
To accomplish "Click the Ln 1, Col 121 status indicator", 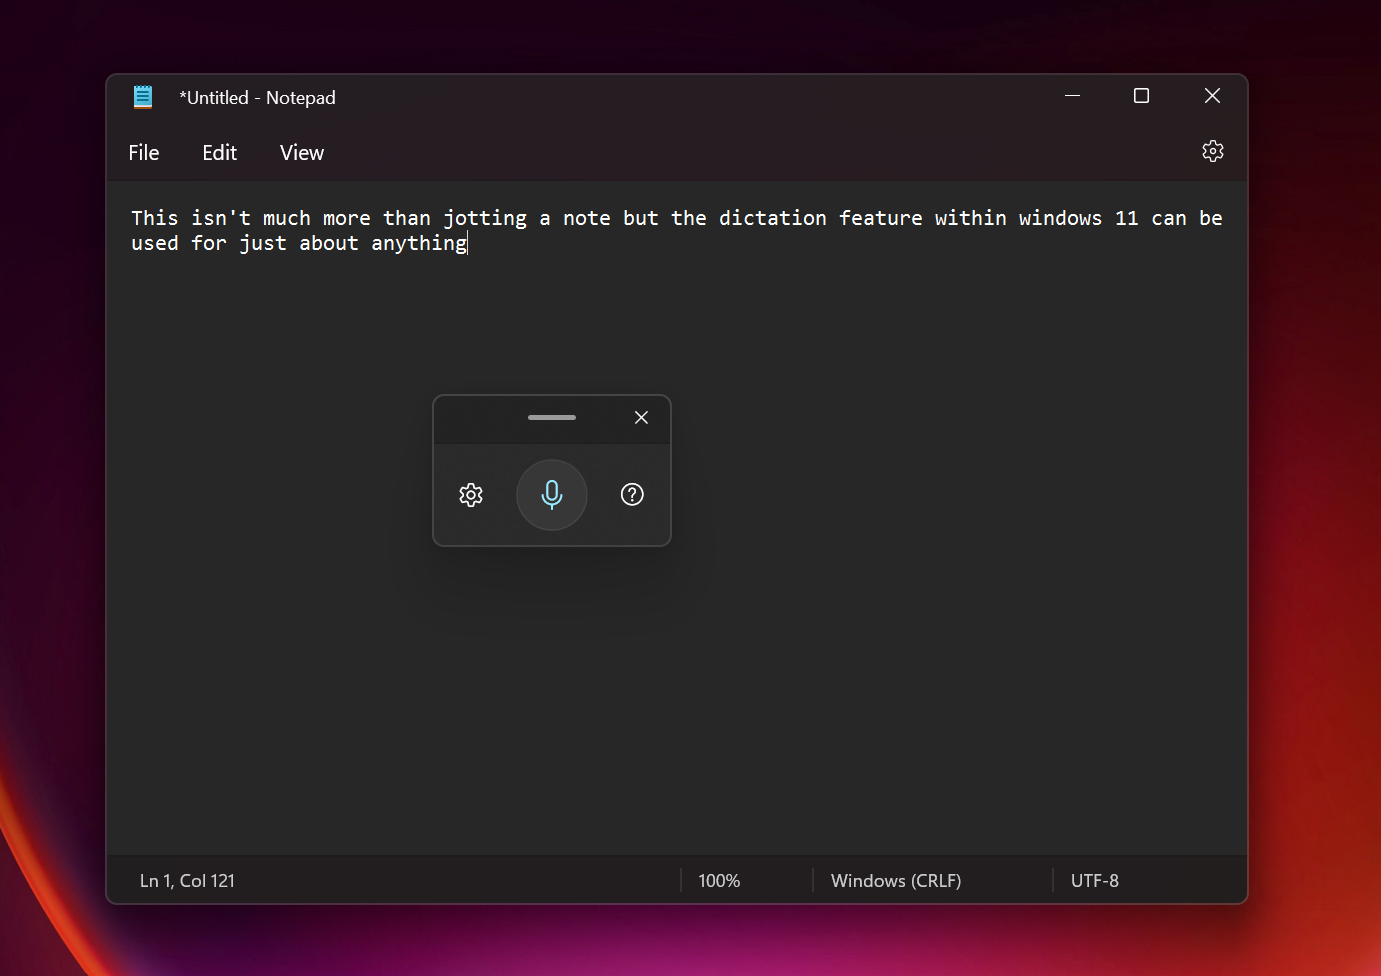I will 187,881.
